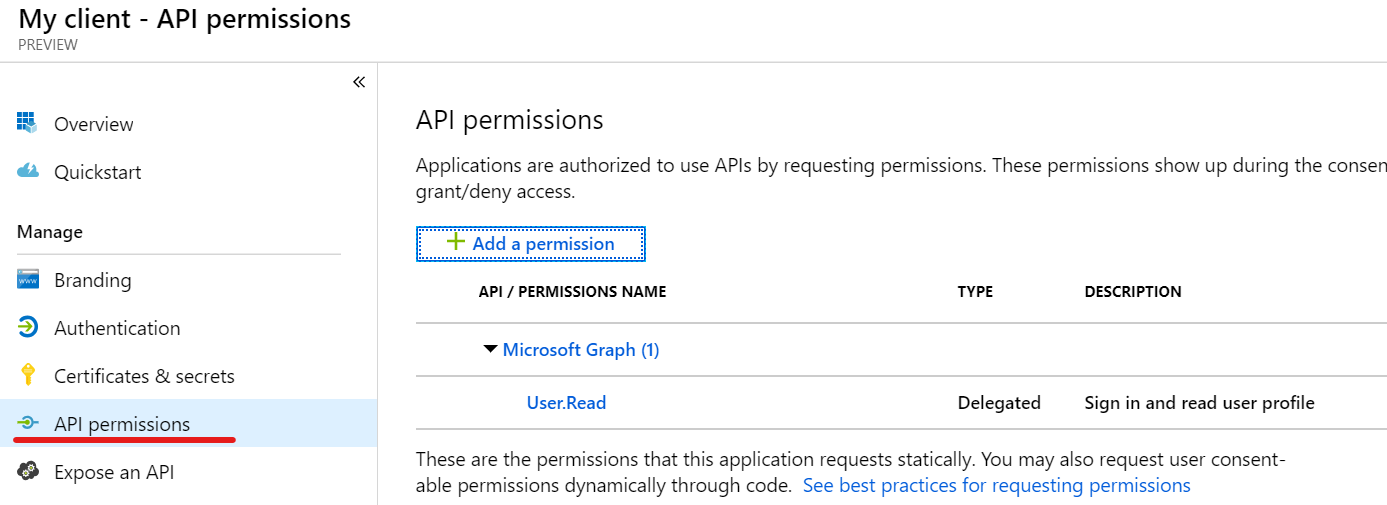
Task: Click the API permissions sidebar icon
Action: pyautogui.click(x=28, y=423)
